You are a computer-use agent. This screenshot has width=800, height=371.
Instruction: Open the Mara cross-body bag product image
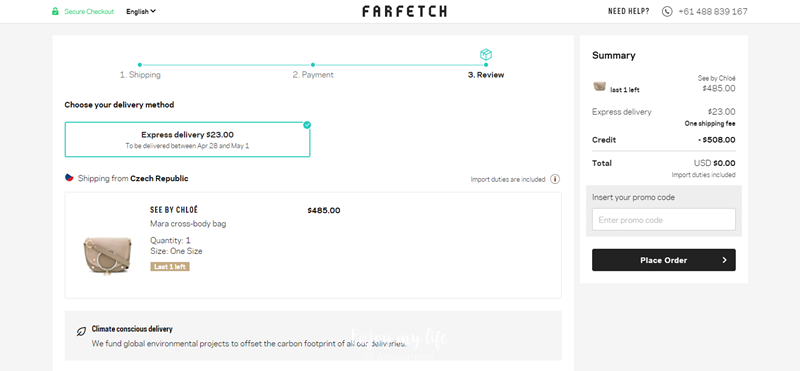(x=108, y=255)
